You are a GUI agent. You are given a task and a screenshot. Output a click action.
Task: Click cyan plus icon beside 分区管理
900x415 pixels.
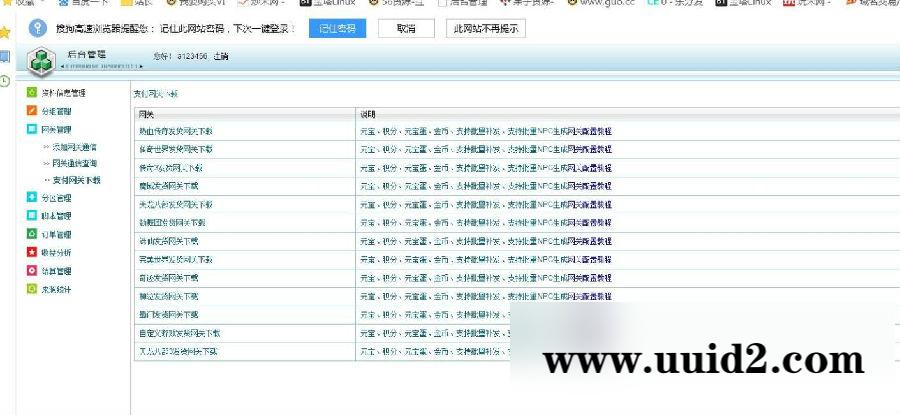(32, 197)
